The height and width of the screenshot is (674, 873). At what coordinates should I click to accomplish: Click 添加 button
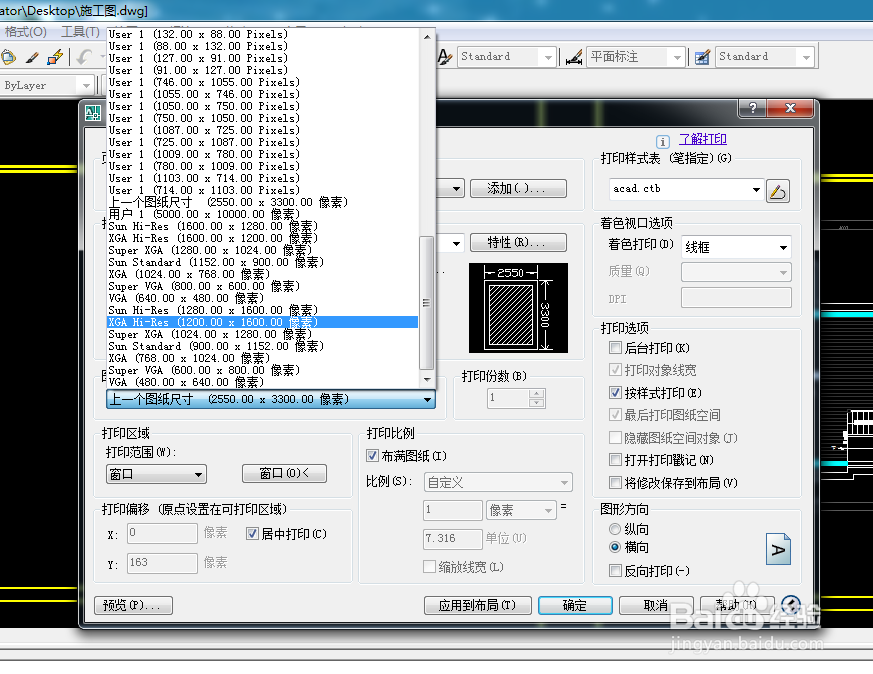[x=518, y=189]
